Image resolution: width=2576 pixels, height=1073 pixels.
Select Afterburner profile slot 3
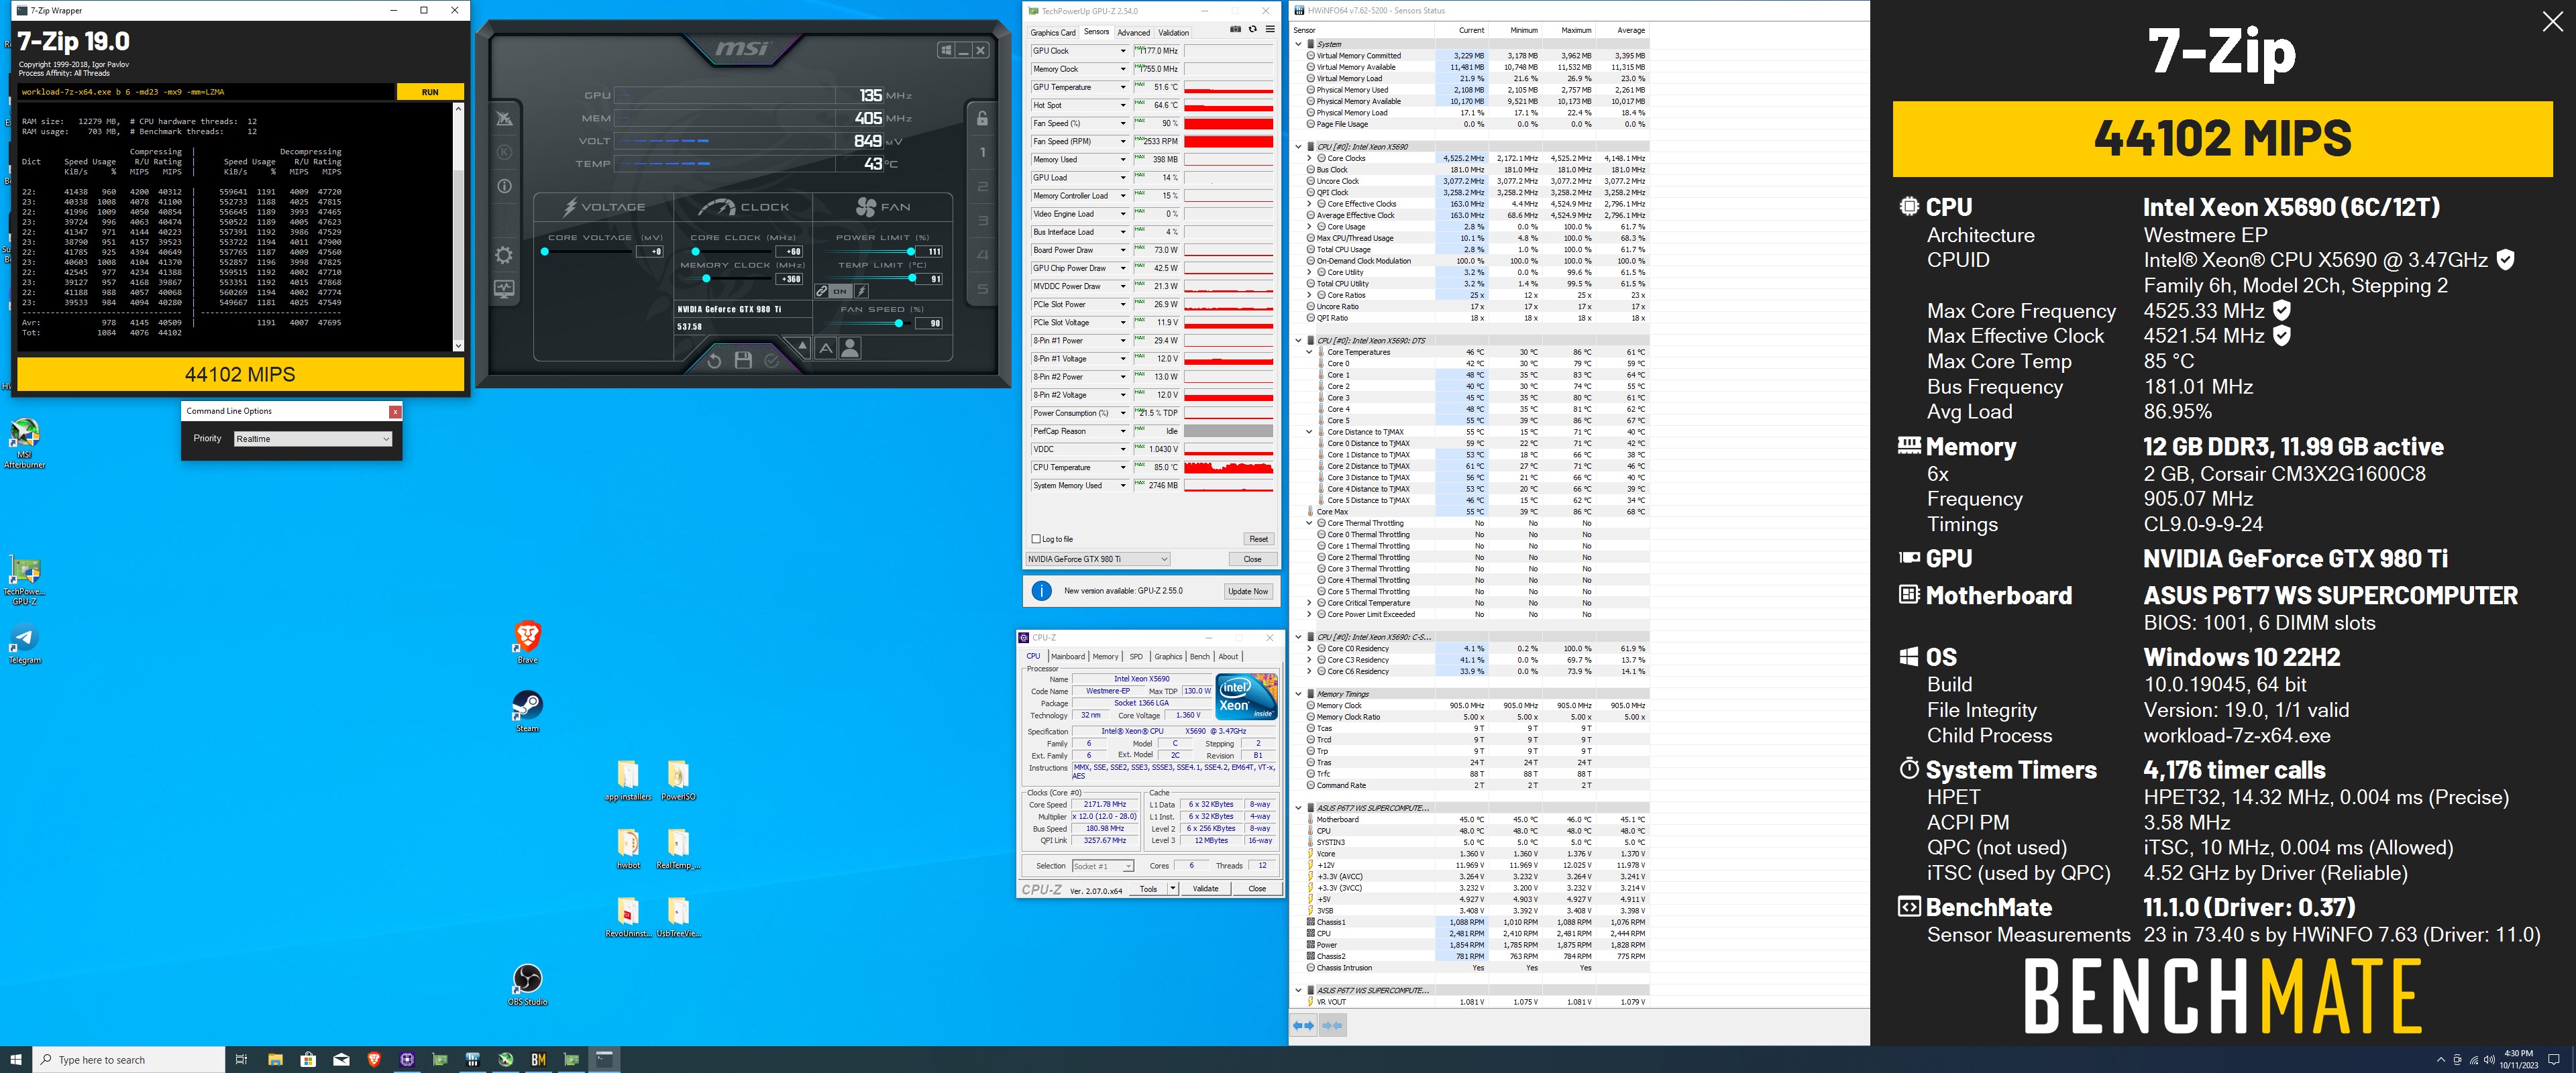pos(982,221)
